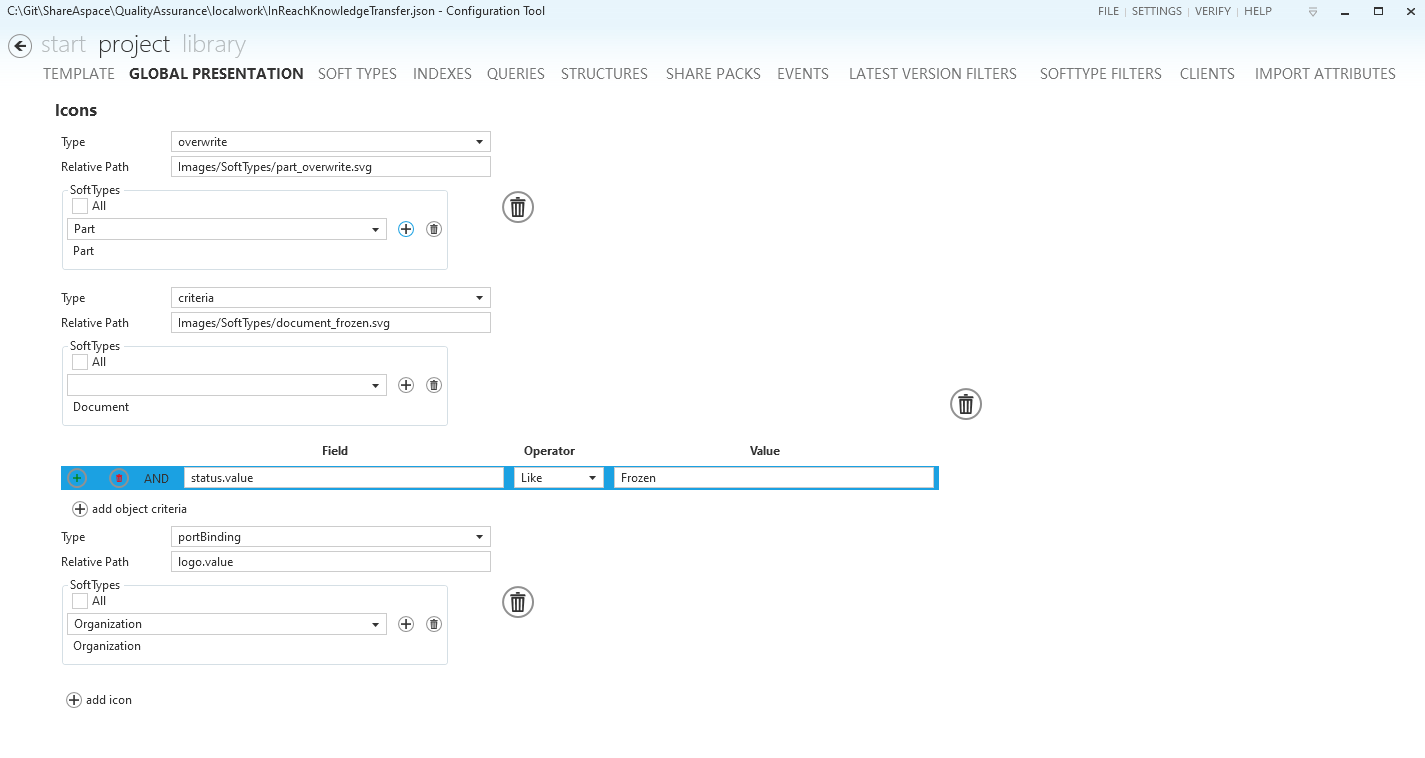
Task: Delete the overwrite icon entry with trash
Action: coord(517,207)
